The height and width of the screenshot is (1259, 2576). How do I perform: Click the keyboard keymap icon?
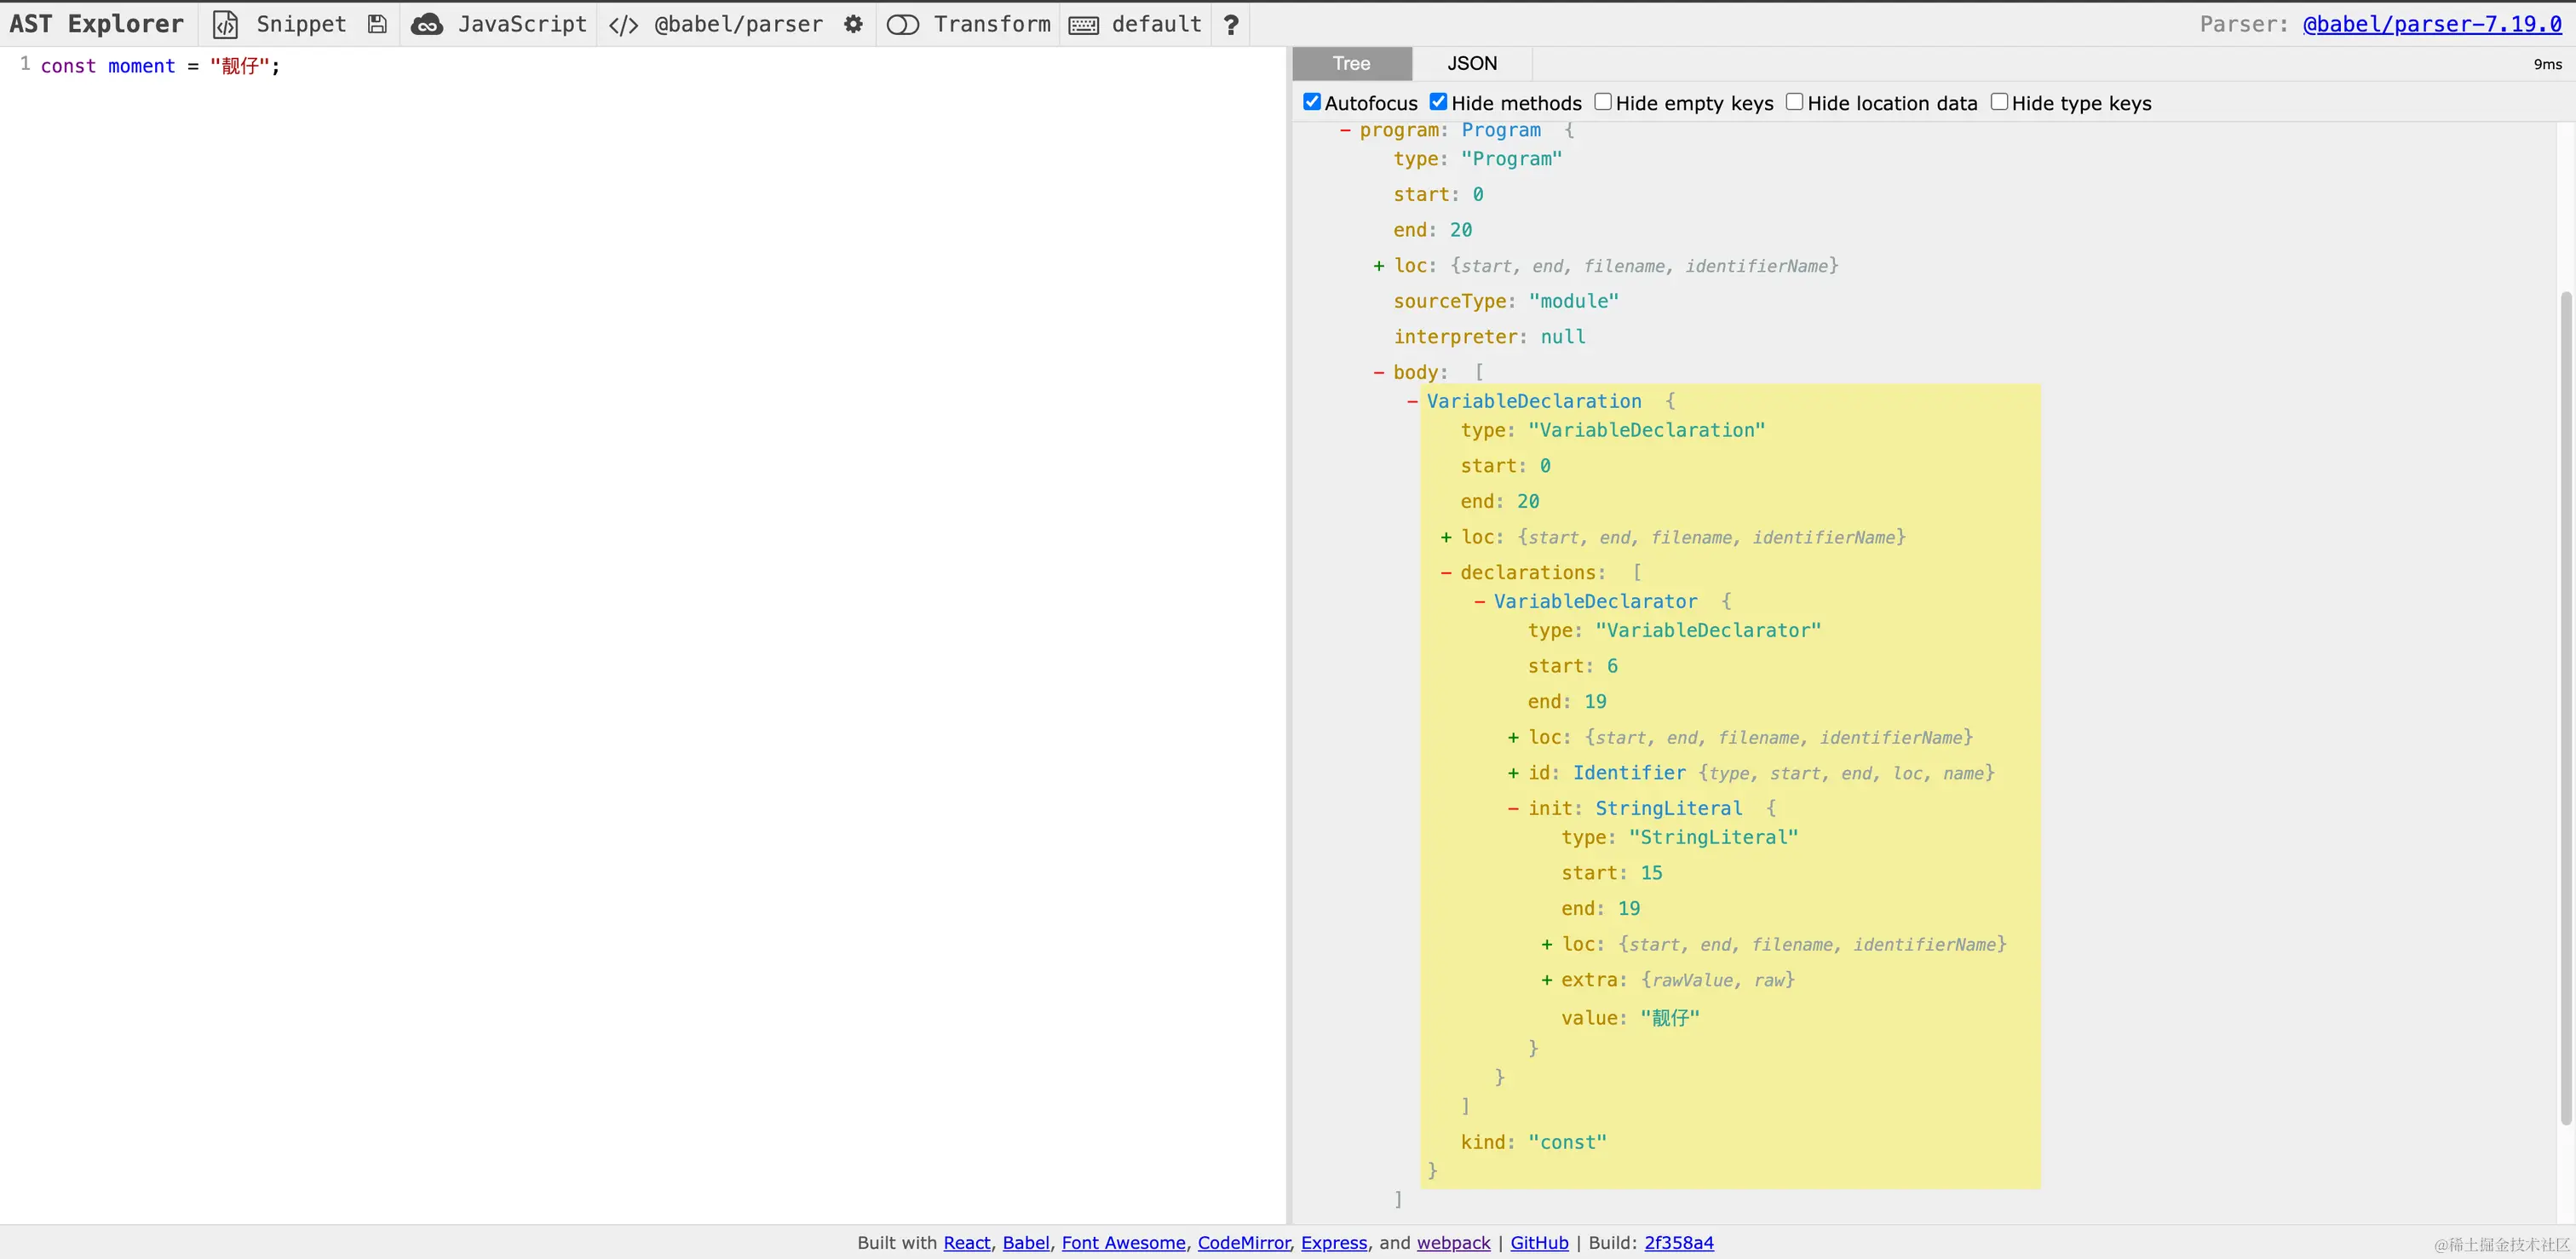click(x=1083, y=24)
